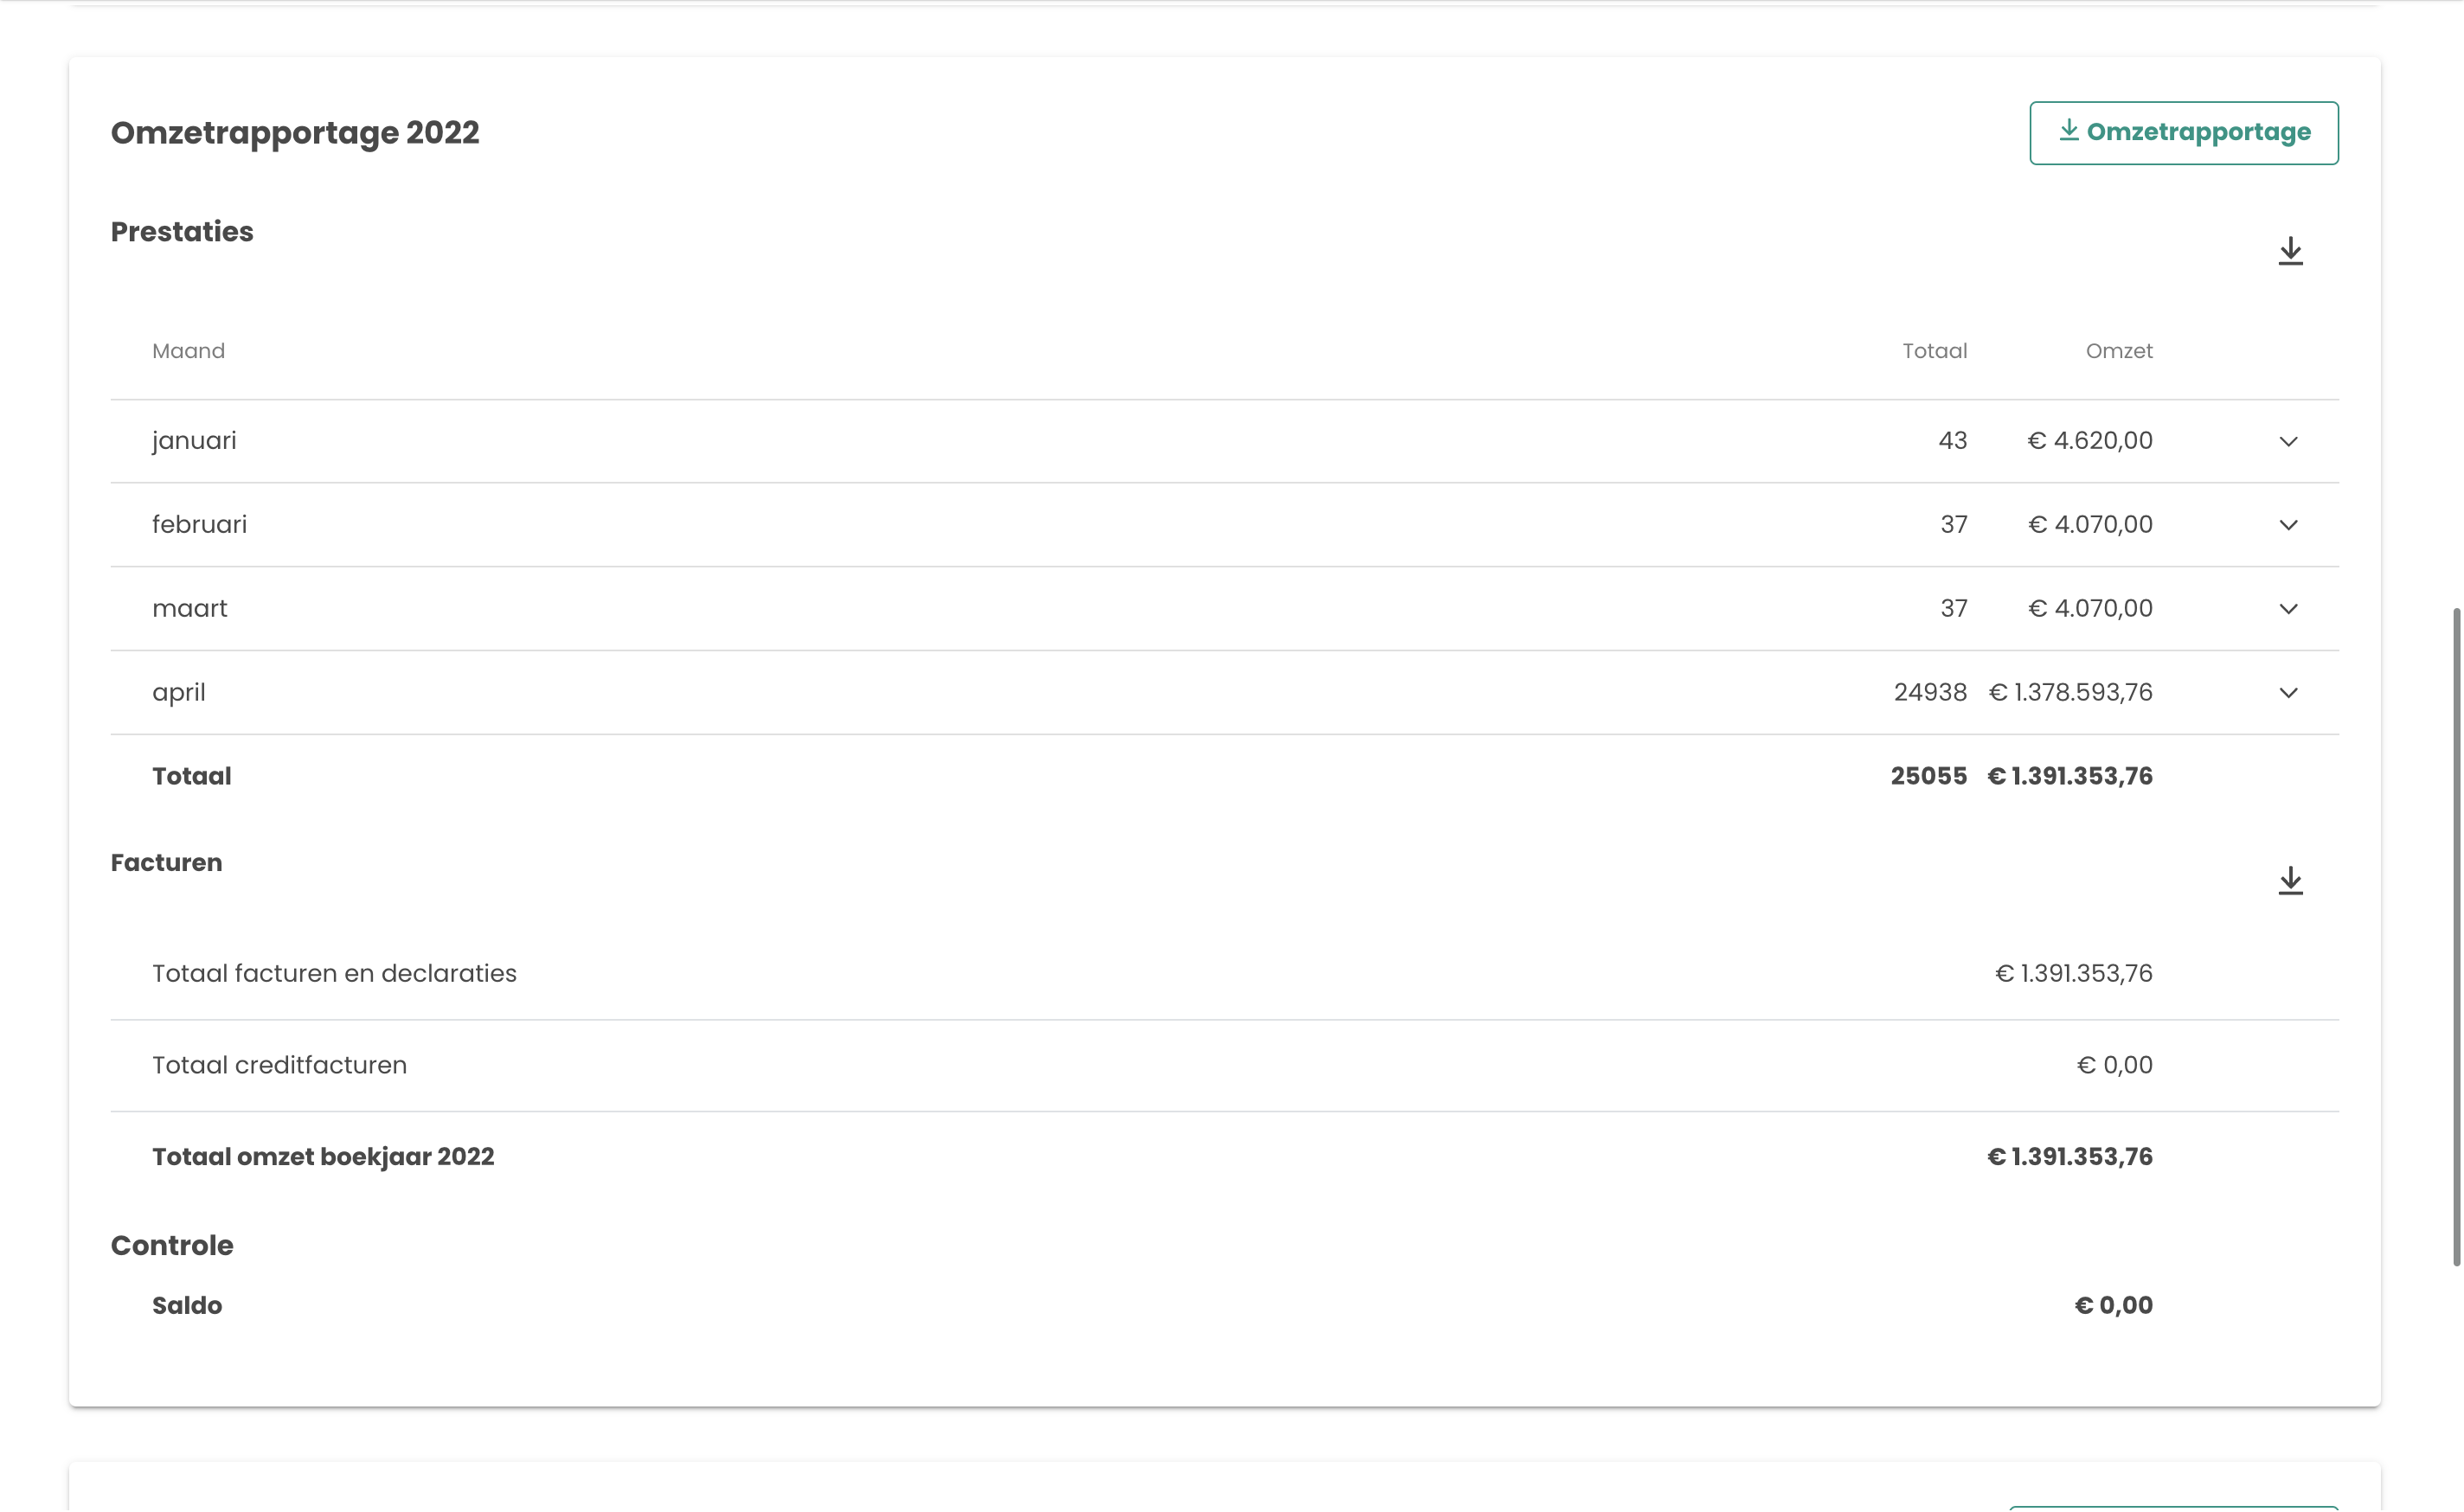The width and height of the screenshot is (2464, 1512).
Task: Select the februari omzet amount € 4.070,00
Action: [2090, 525]
